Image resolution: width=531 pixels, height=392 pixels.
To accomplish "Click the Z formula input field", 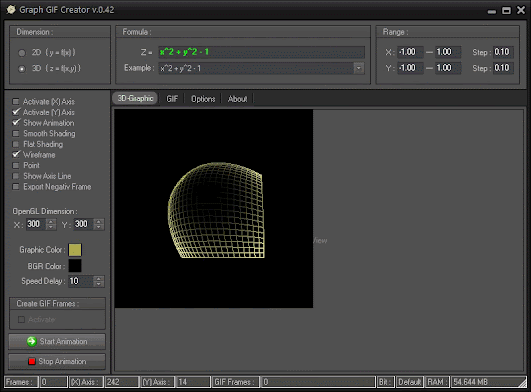I will coord(261,52).
